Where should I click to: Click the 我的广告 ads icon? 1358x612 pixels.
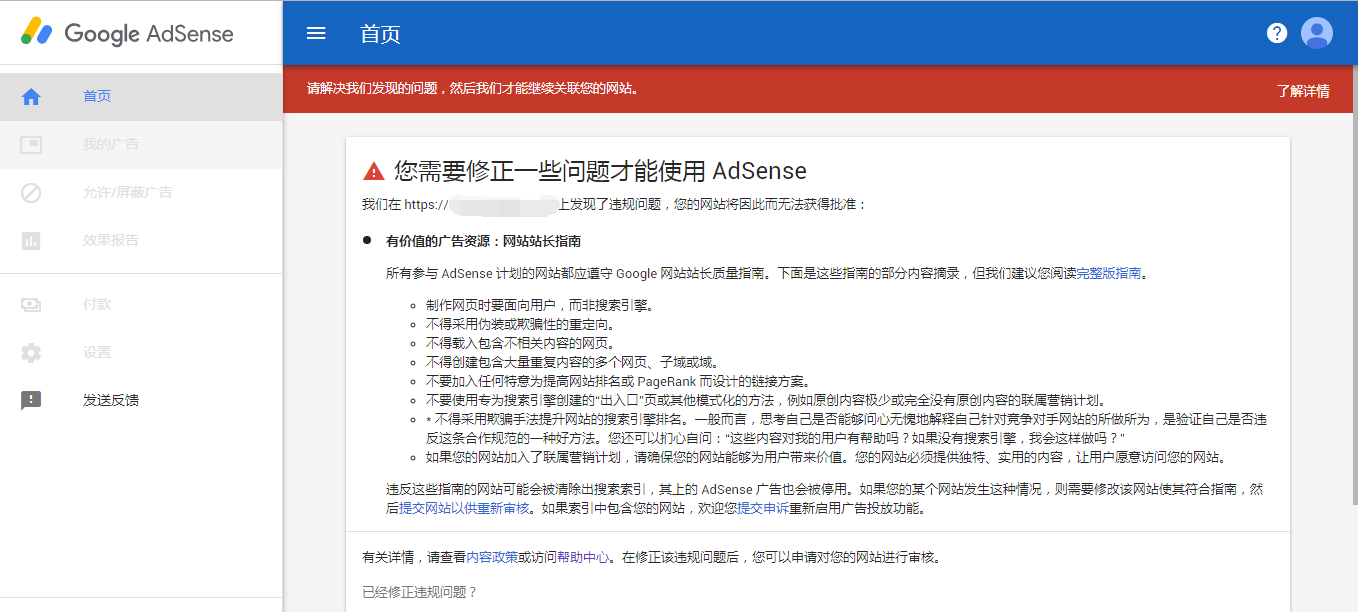31,145
